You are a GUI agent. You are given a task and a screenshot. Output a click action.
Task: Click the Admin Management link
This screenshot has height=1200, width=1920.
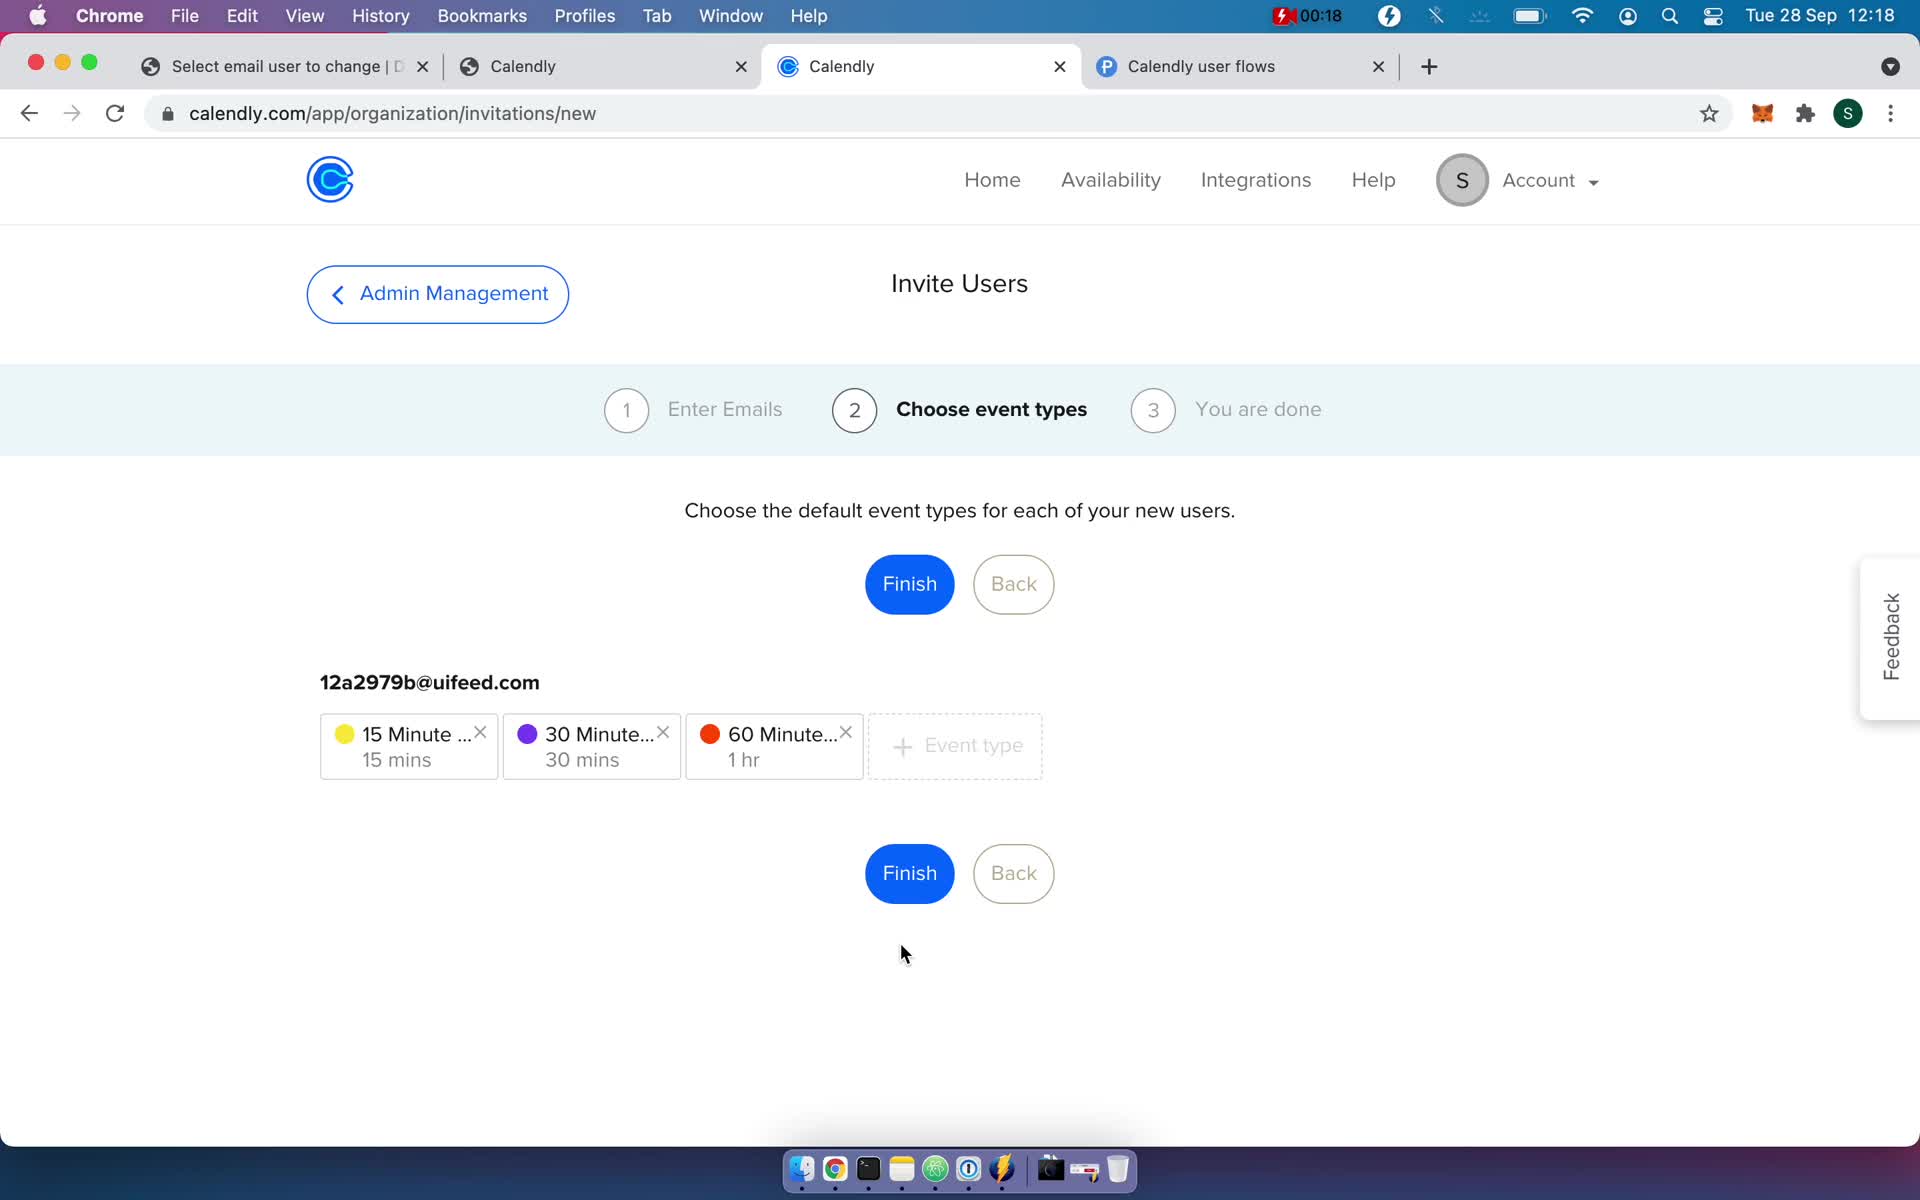(x=438, y=293)
